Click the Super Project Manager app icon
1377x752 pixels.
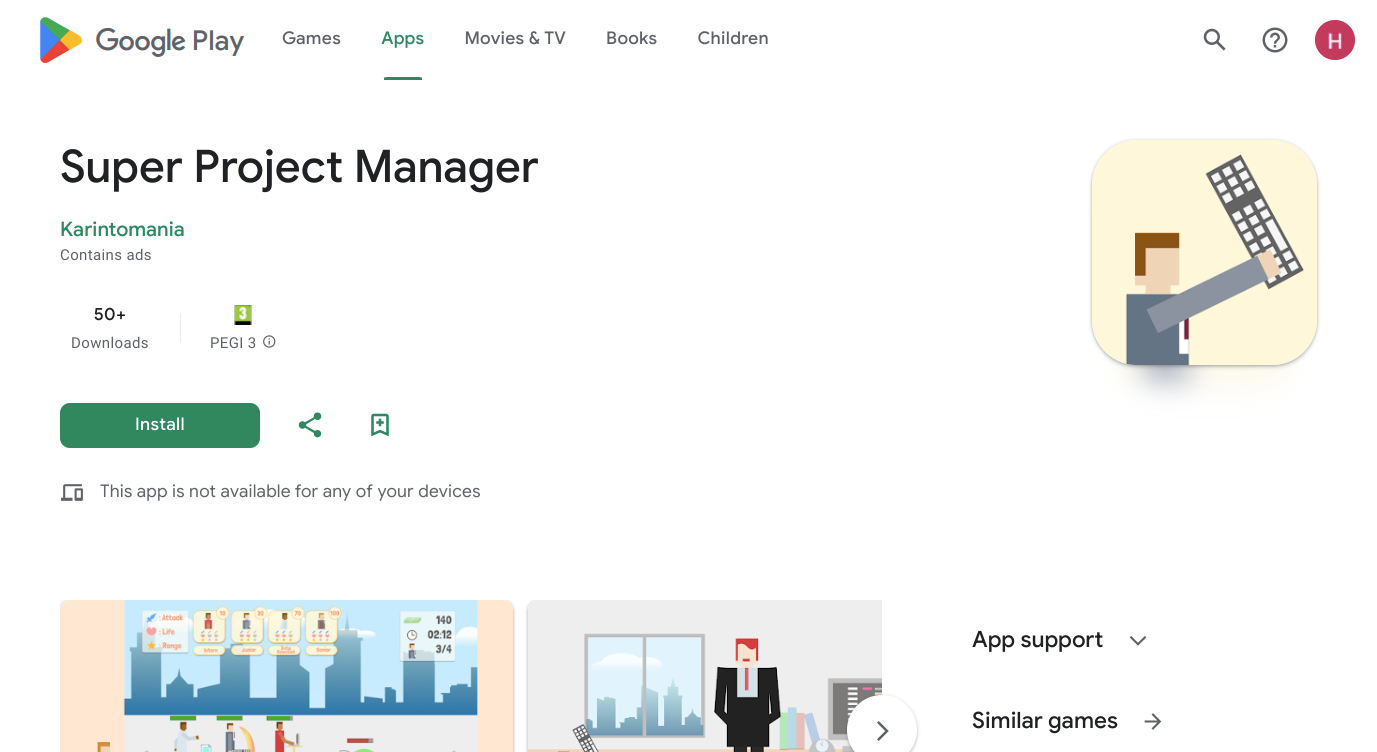(x=1204, y=252)
